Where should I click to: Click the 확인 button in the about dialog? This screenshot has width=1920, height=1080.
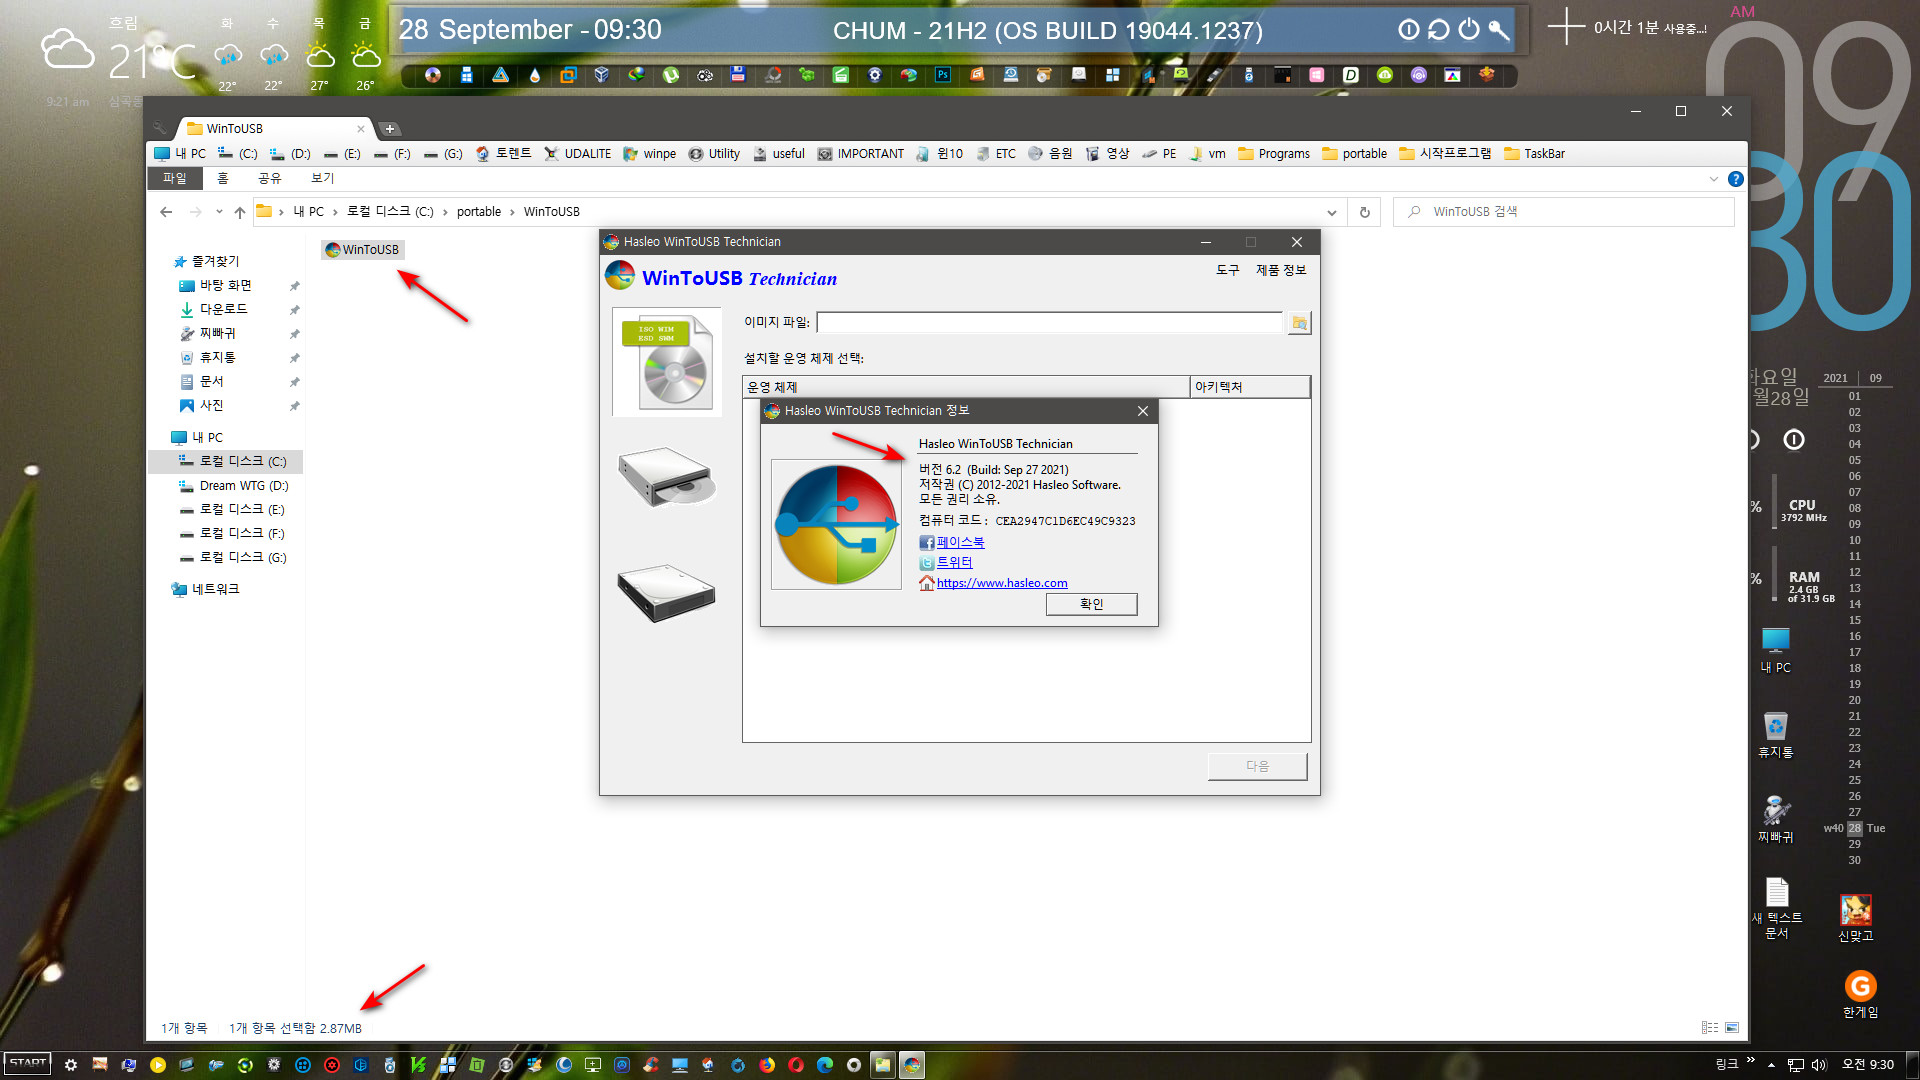coord(1091,604)
